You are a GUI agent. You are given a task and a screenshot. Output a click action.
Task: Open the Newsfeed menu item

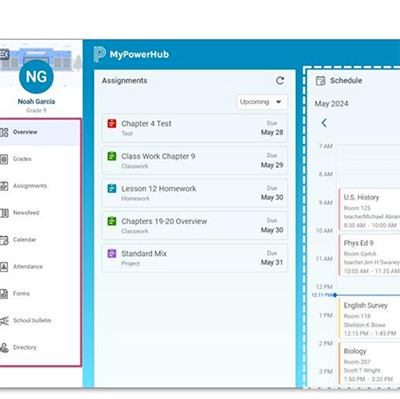39,213
